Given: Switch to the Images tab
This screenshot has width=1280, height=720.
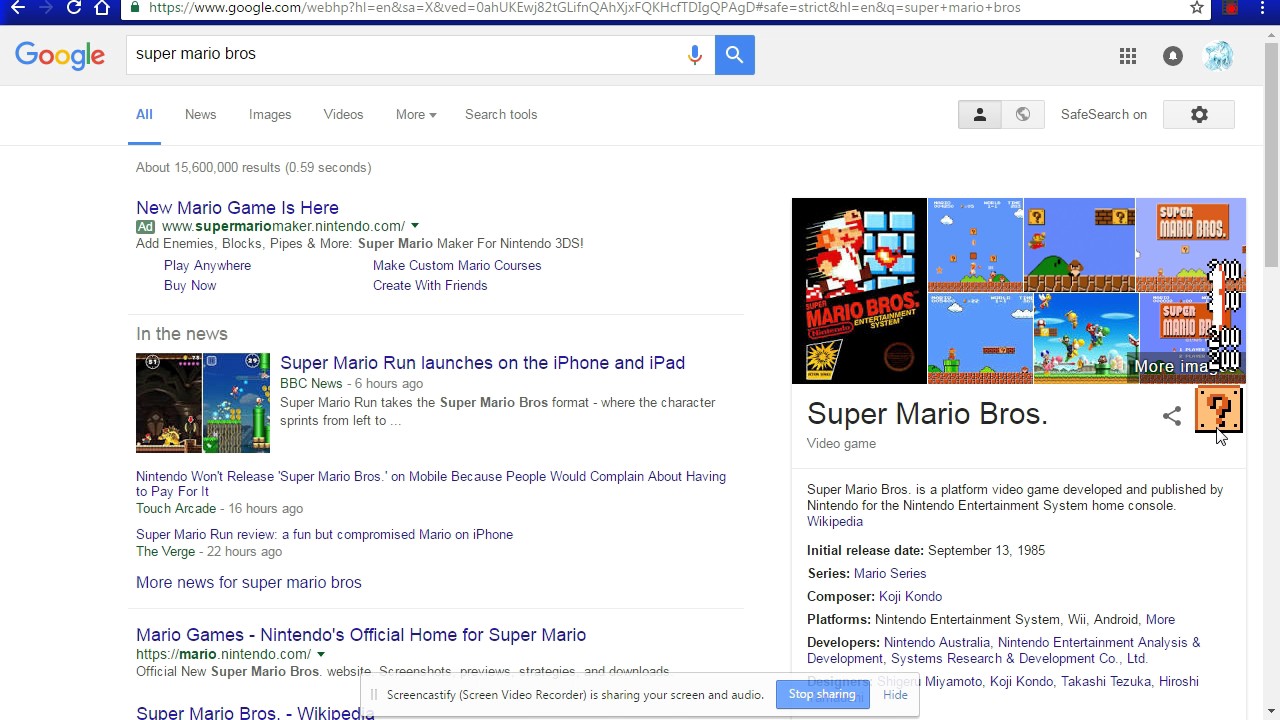Looking at the screenshot, I should click(270, 115).
